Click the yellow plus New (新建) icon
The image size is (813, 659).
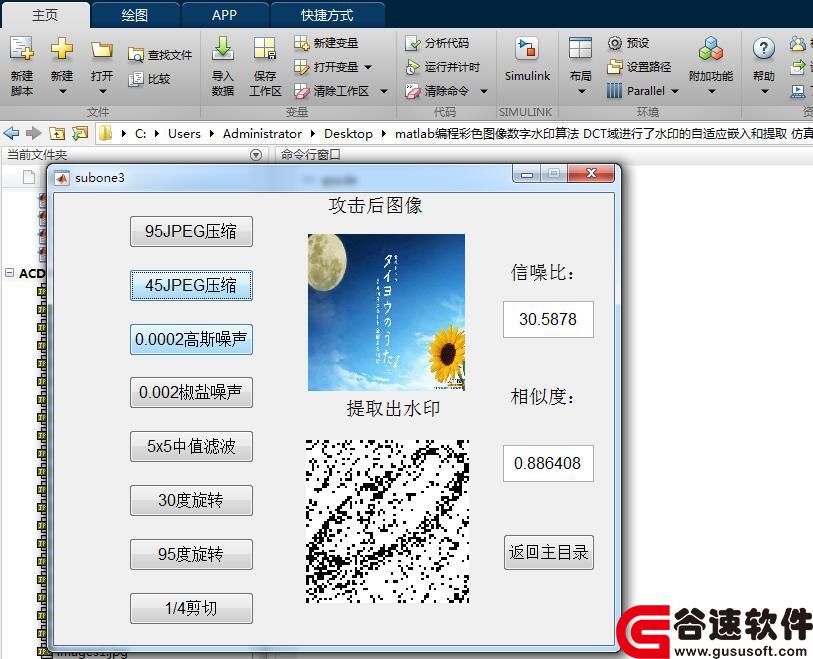[x=62, y=49]
